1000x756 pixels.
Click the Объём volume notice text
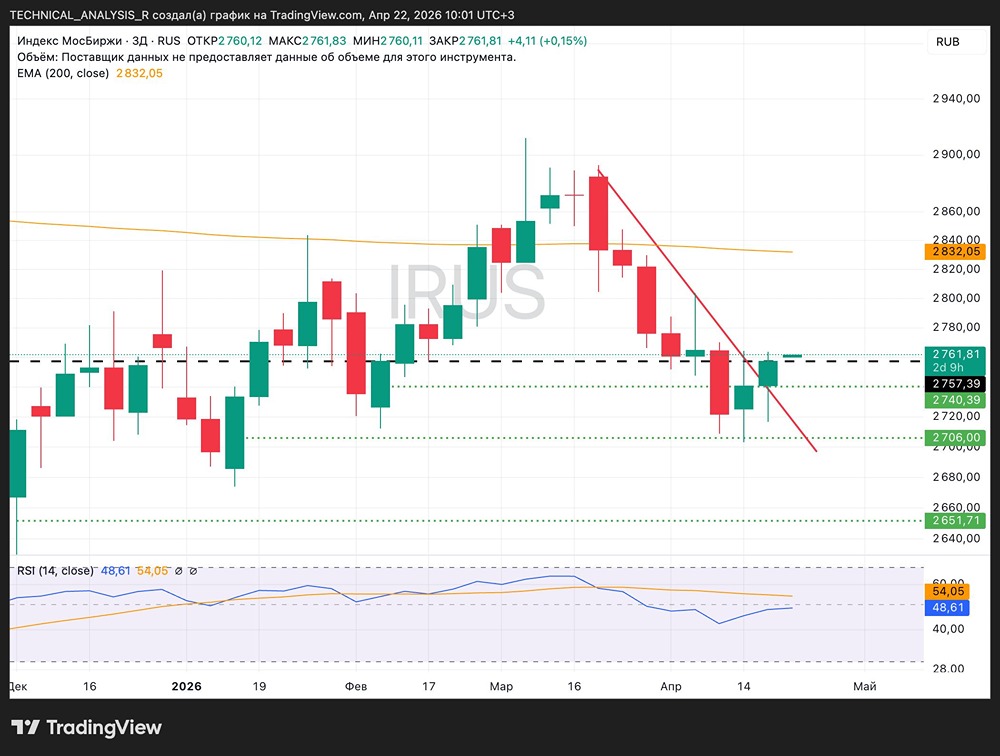pos(267,57)
